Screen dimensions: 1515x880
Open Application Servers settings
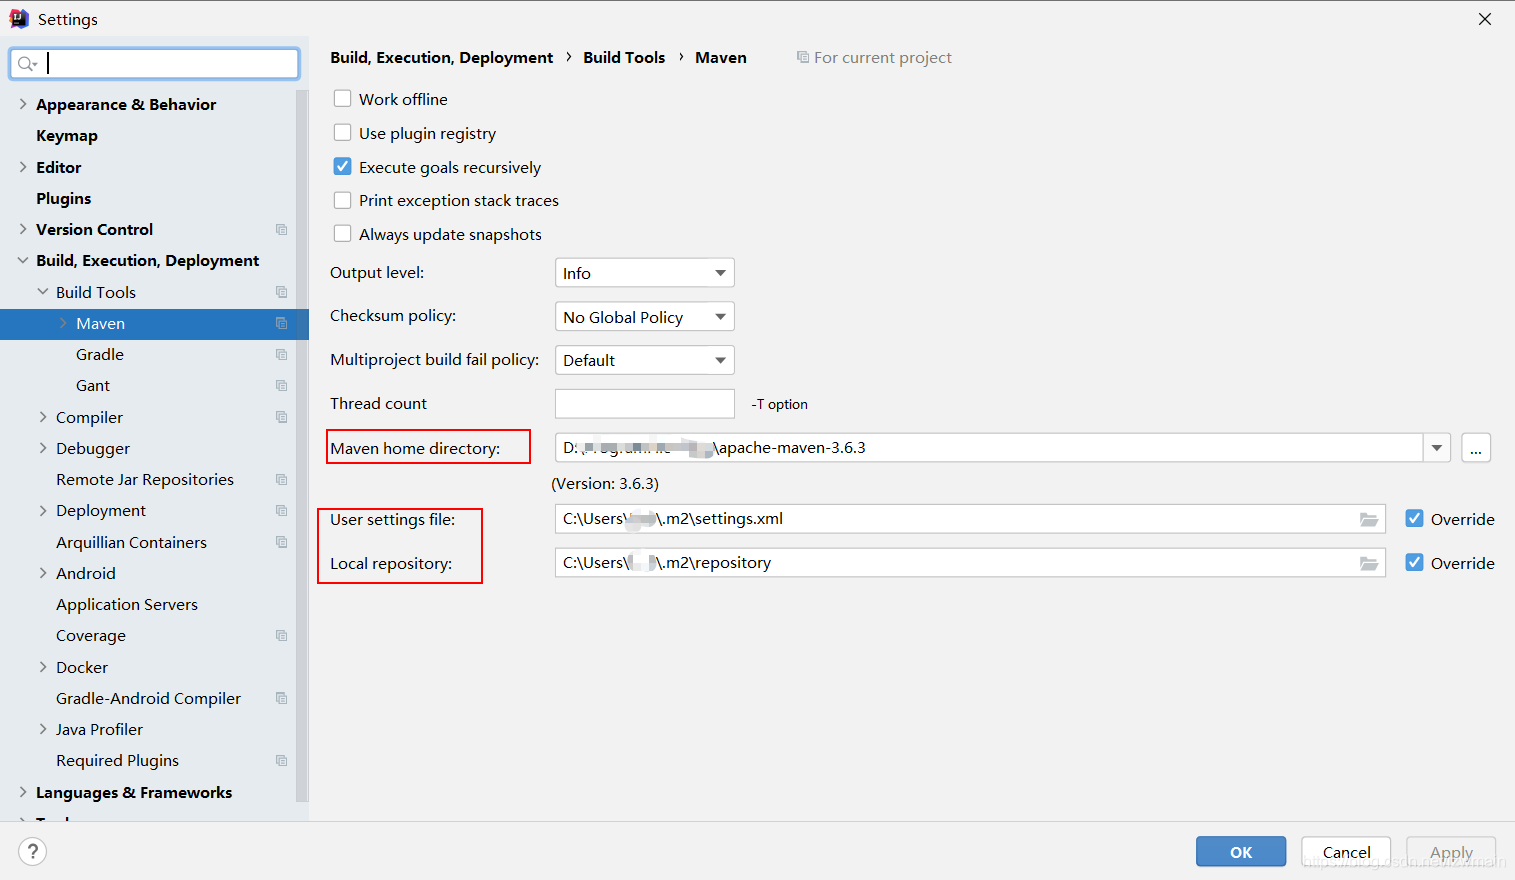pos(127,605)
